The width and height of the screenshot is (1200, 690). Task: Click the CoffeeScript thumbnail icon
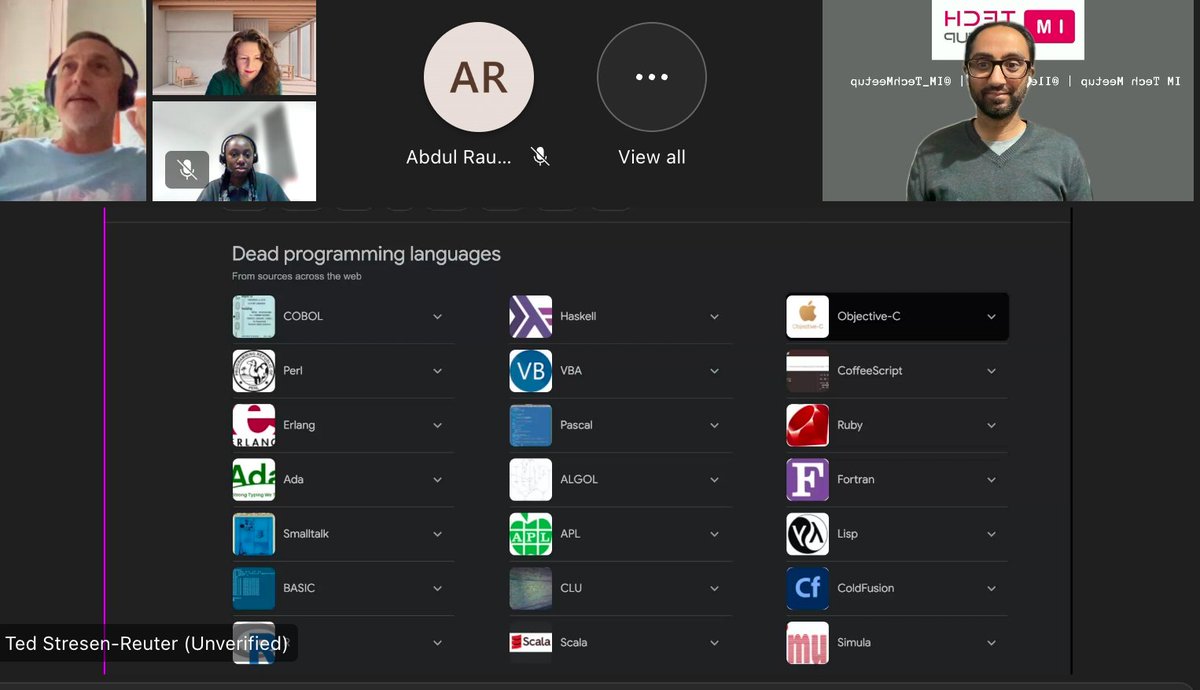tap(808, 370)
